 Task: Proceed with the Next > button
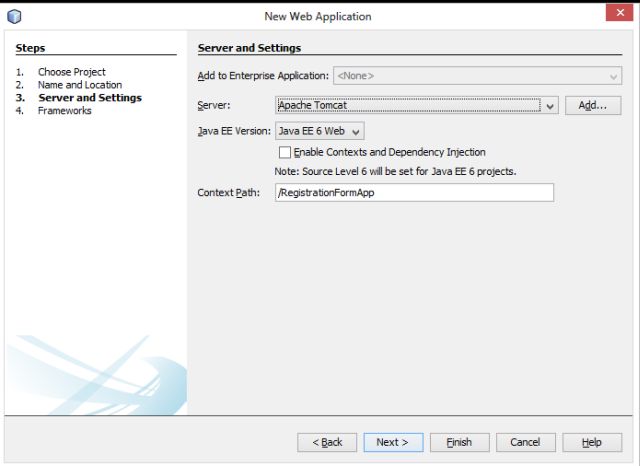point(393,442)
